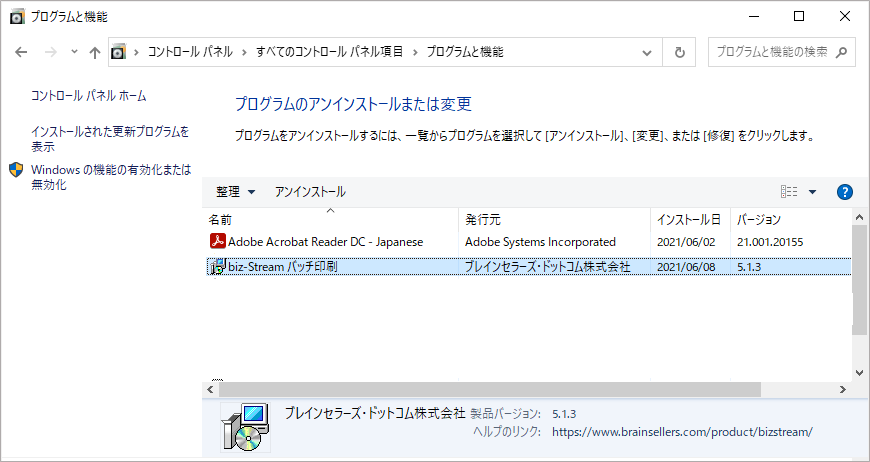The width and height of the screenshot is (870, 462).
Task: Click the address bar control panel icon
Action: click(x=118, y=52)
